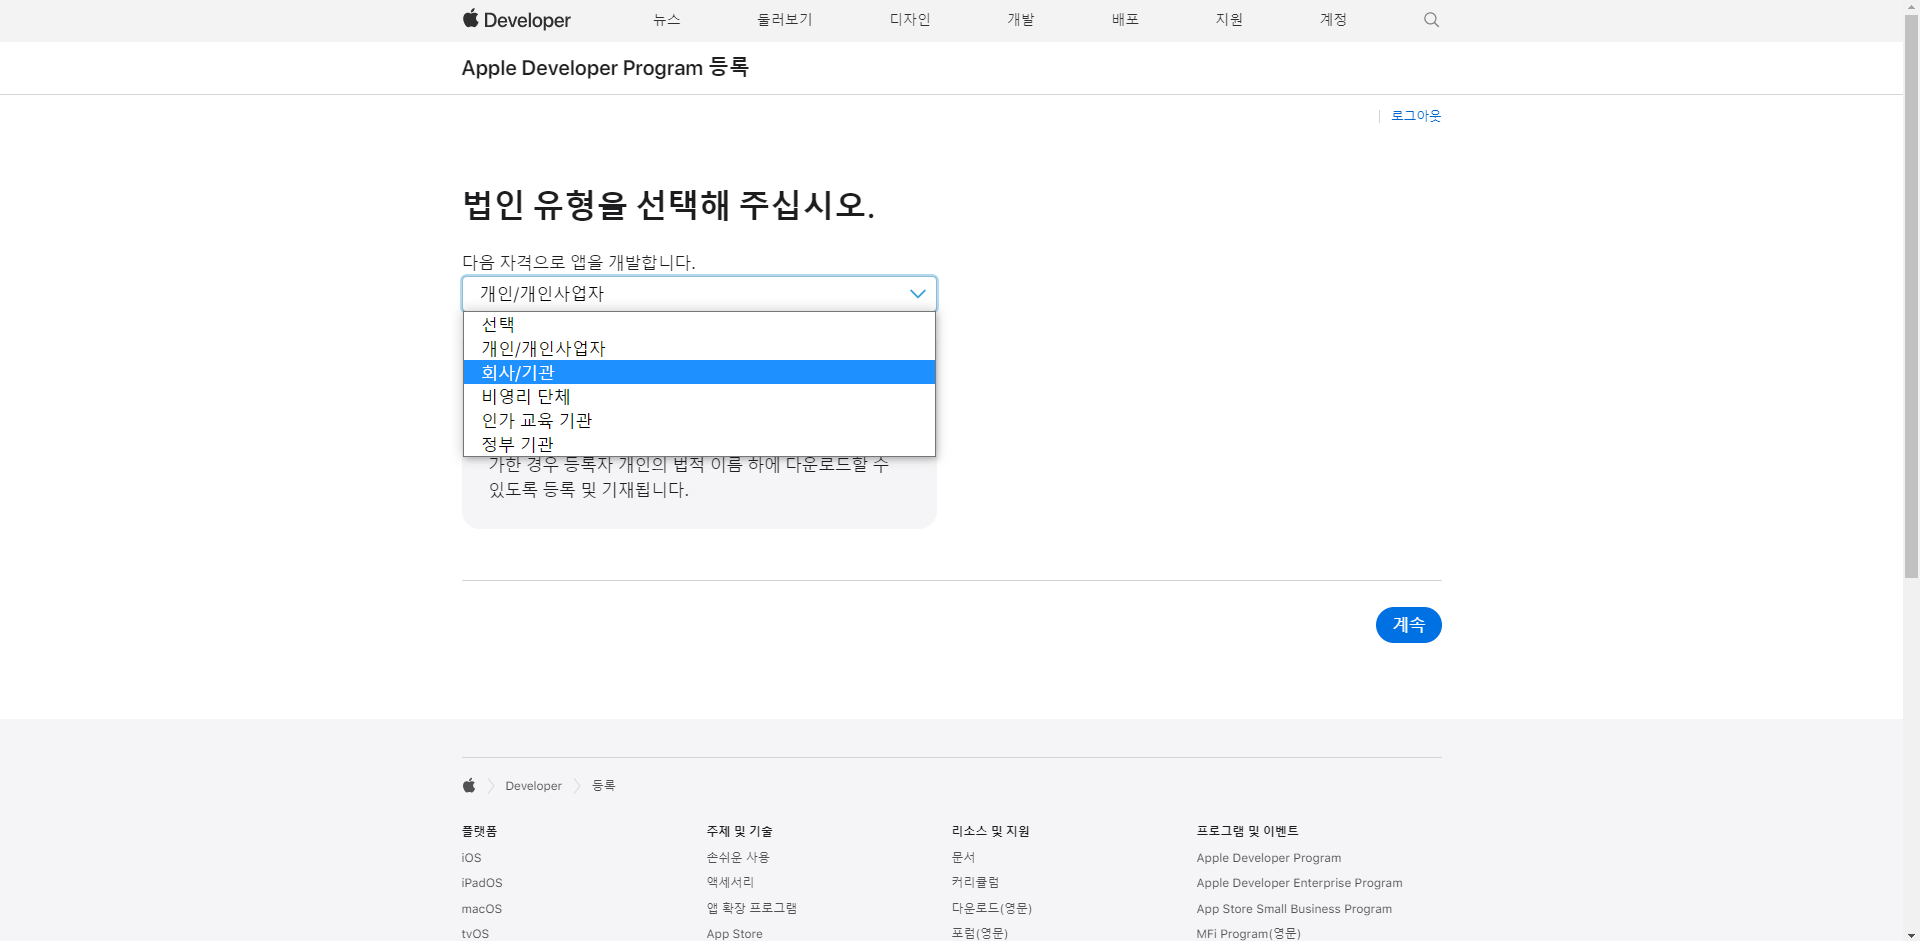
Task: Click the 플랫폼 footer column heading
Action: pyautogui.click(x=479, y=831)
